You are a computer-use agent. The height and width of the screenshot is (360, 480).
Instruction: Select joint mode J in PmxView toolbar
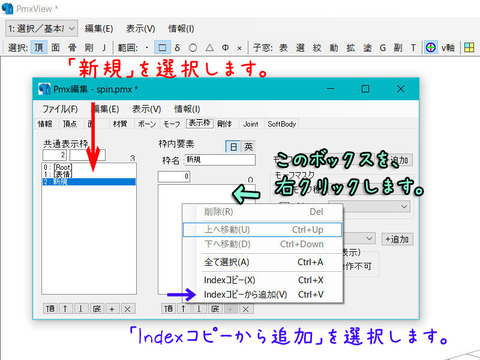104,48
